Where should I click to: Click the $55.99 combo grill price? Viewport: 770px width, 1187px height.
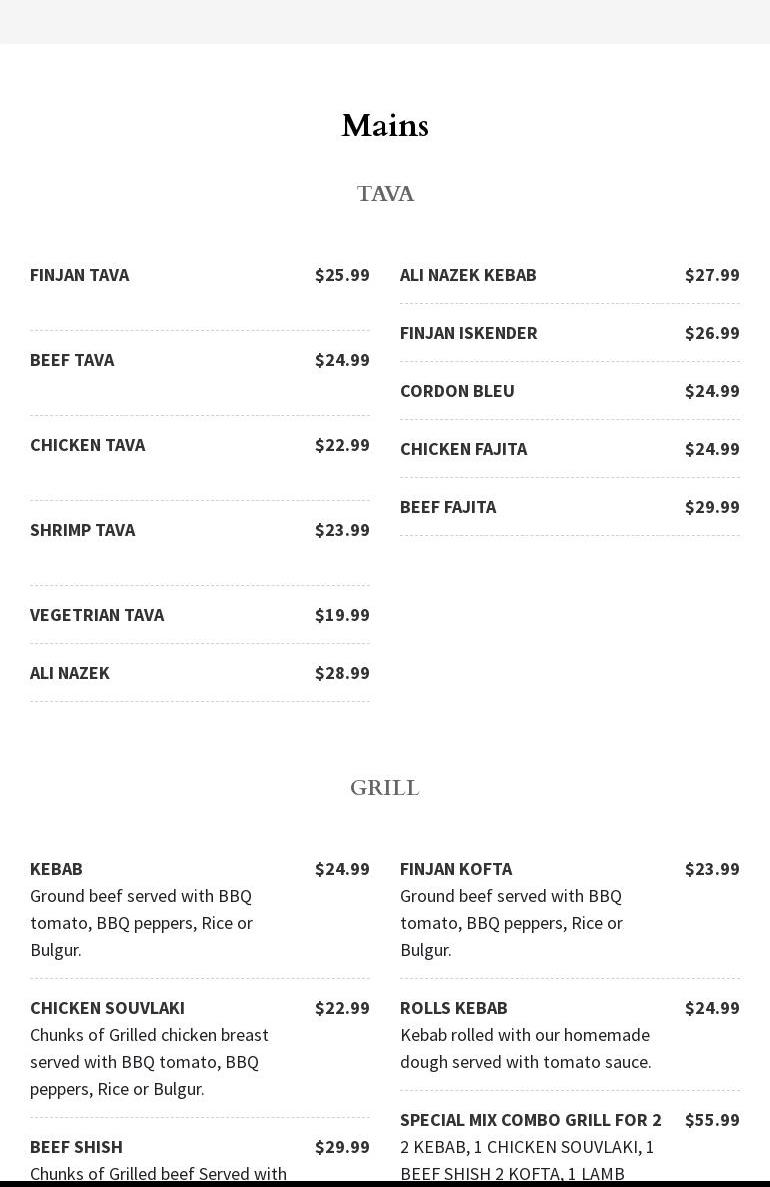click(x=712, y=1120)
